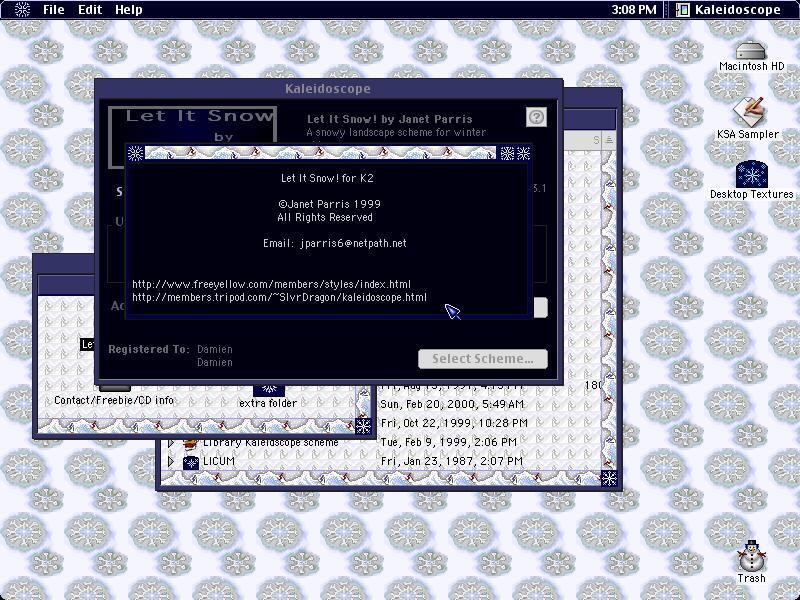Click the Kaleidoscope window title bar
The image size is (800, 600).
tap(328, 89)
